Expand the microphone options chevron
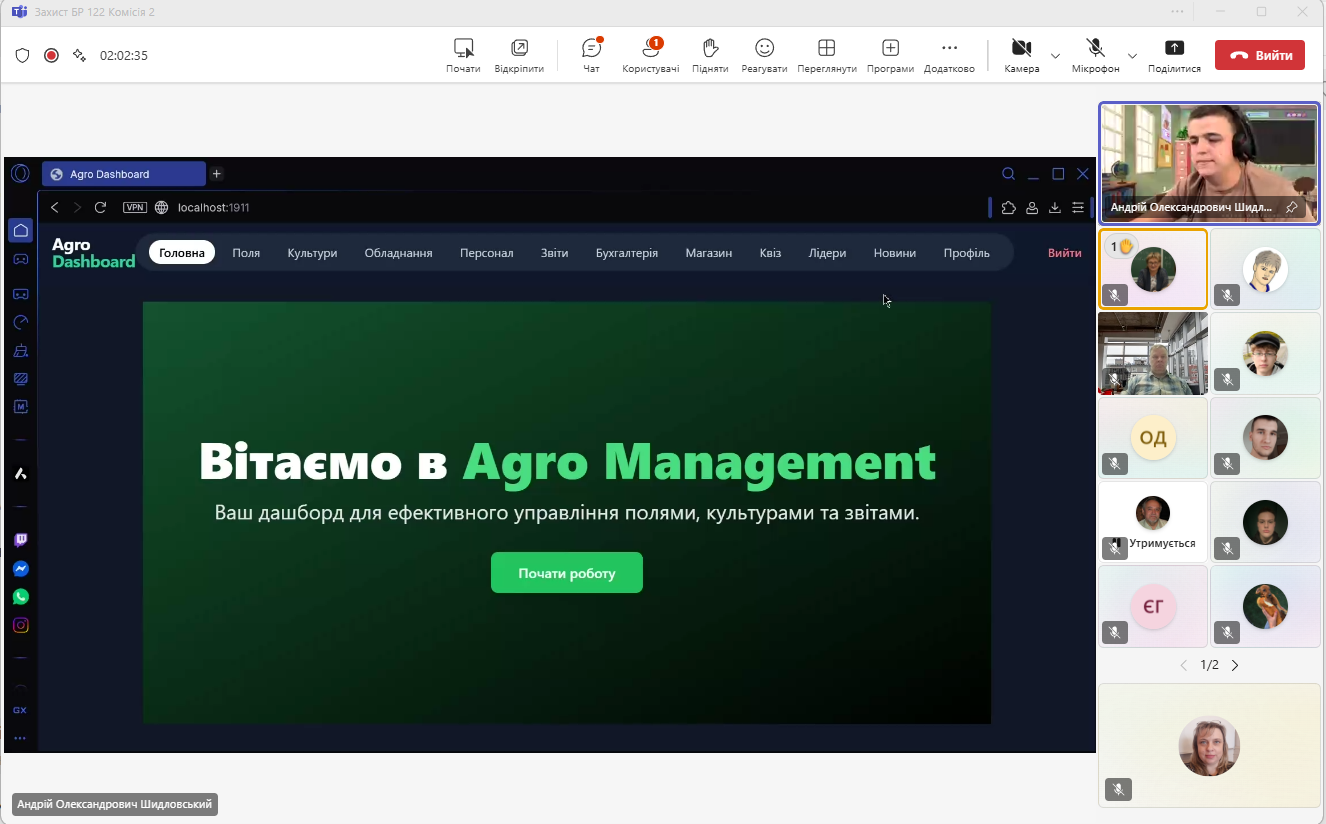Screen dimensions: 1326x824 [1132, 55]
